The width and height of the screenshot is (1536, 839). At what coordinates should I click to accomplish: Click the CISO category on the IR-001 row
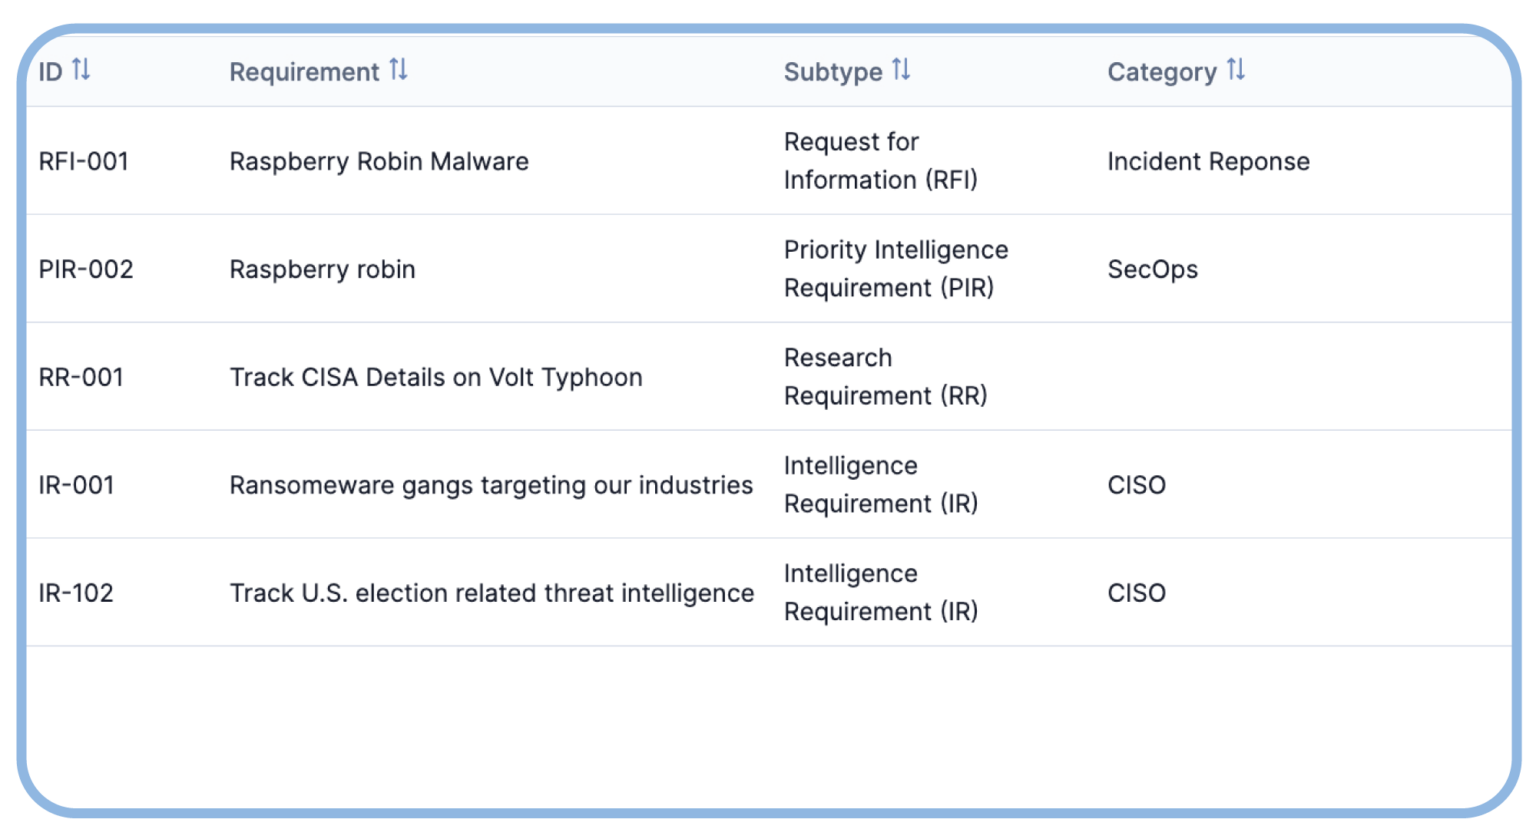click(1137, 485)
